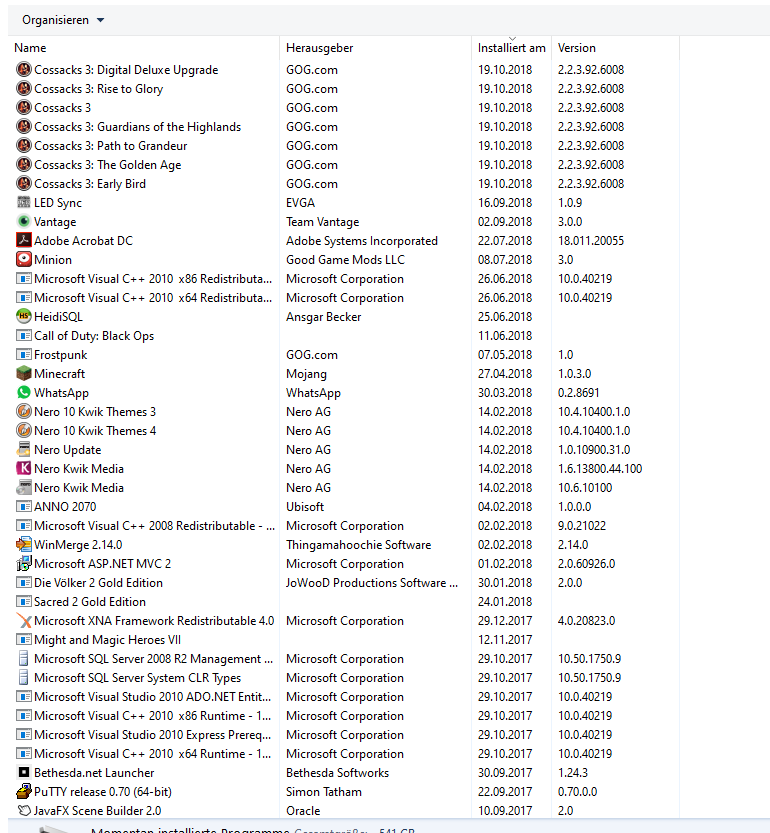This screenshot has height=833, width=770.
Task: Sort by Installiert am column header
Action: [511, 48]
